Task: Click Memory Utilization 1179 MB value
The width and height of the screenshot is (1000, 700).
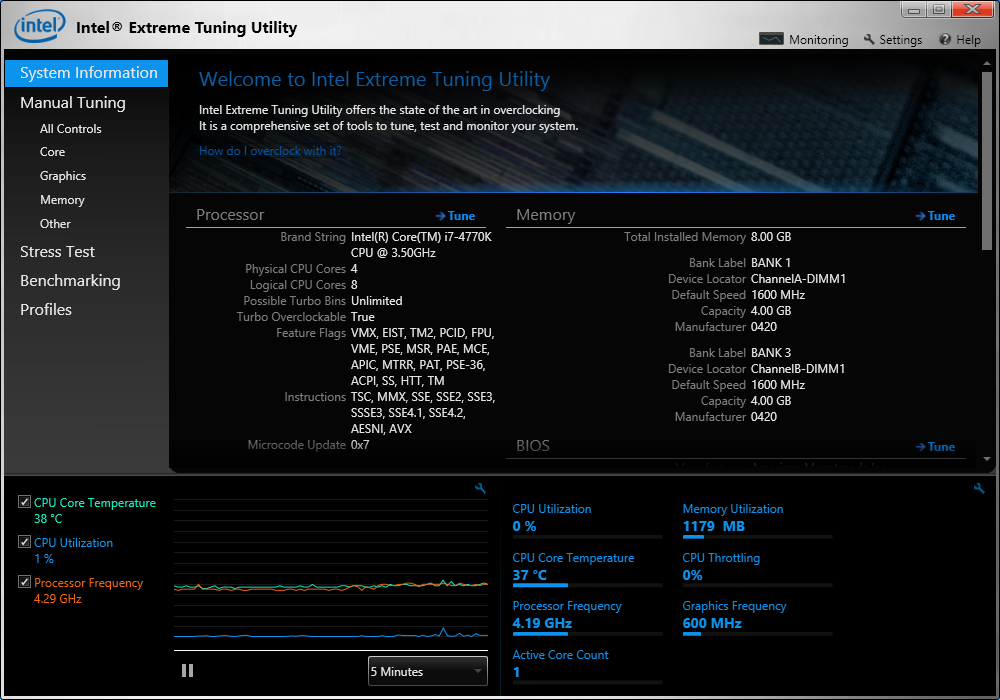Action: pos(714,527)
